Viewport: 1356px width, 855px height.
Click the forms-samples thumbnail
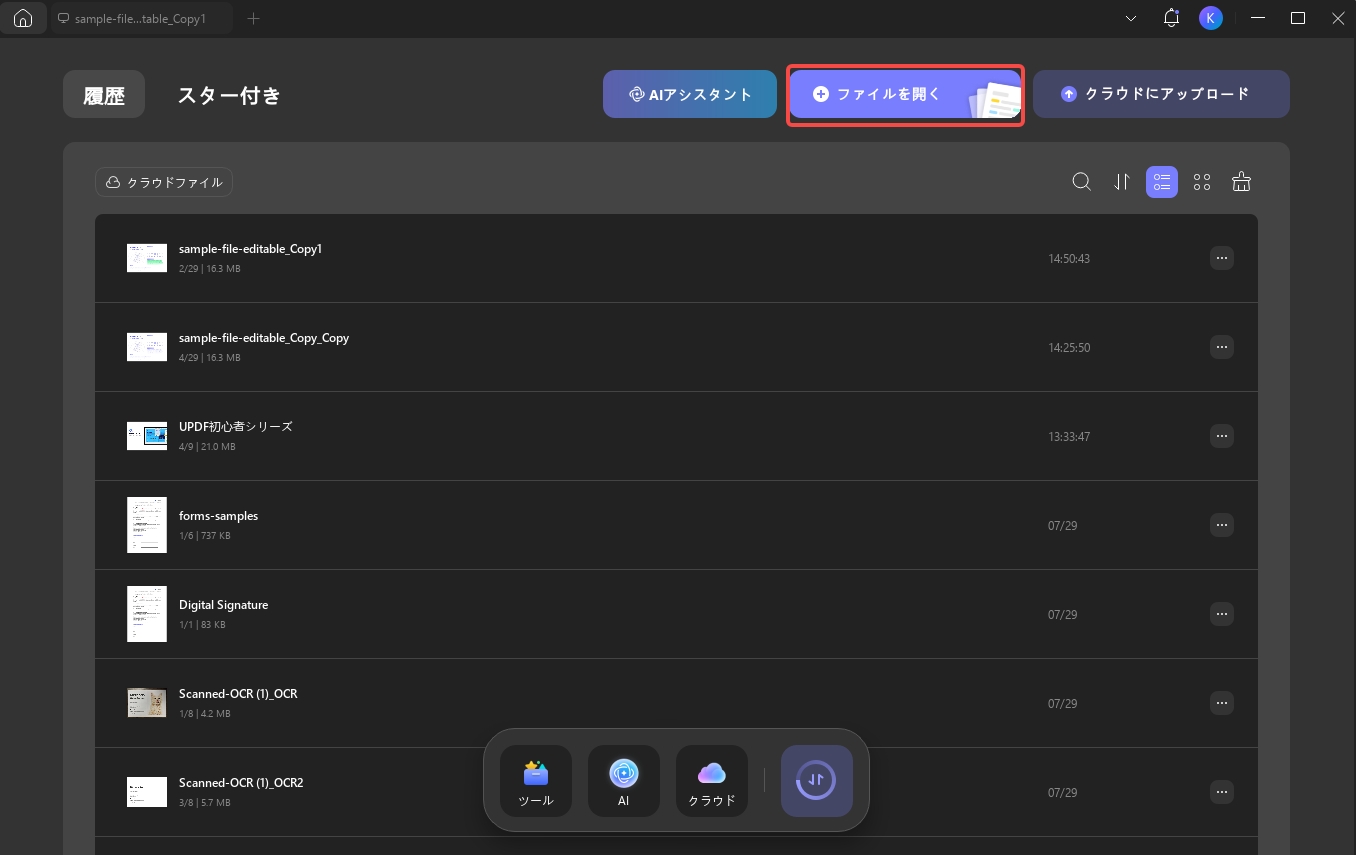pyautogui.click(x=147, y=525)
